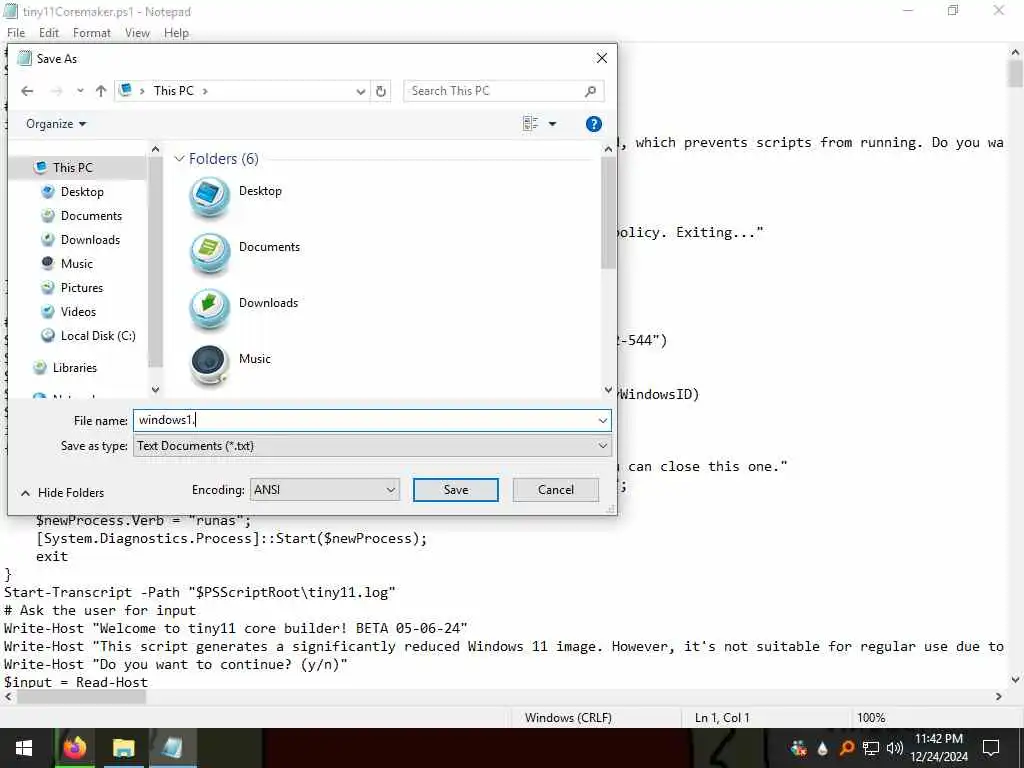
Task: Select Videos in the navigation tree
Action: (78, 312)
